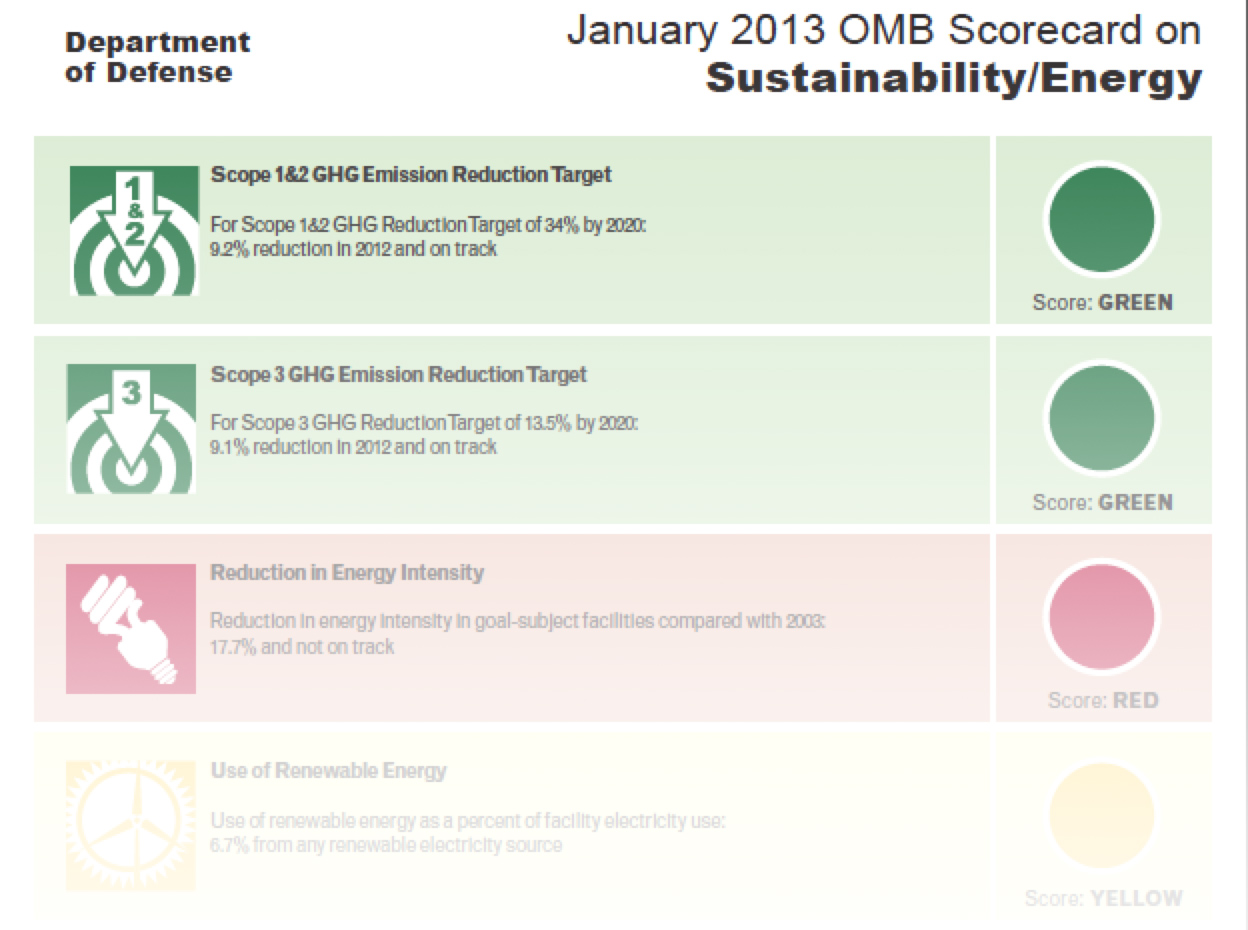Click the Sustainability/Energy bold title
This screenshot has width=1248, height=930.
954,79
